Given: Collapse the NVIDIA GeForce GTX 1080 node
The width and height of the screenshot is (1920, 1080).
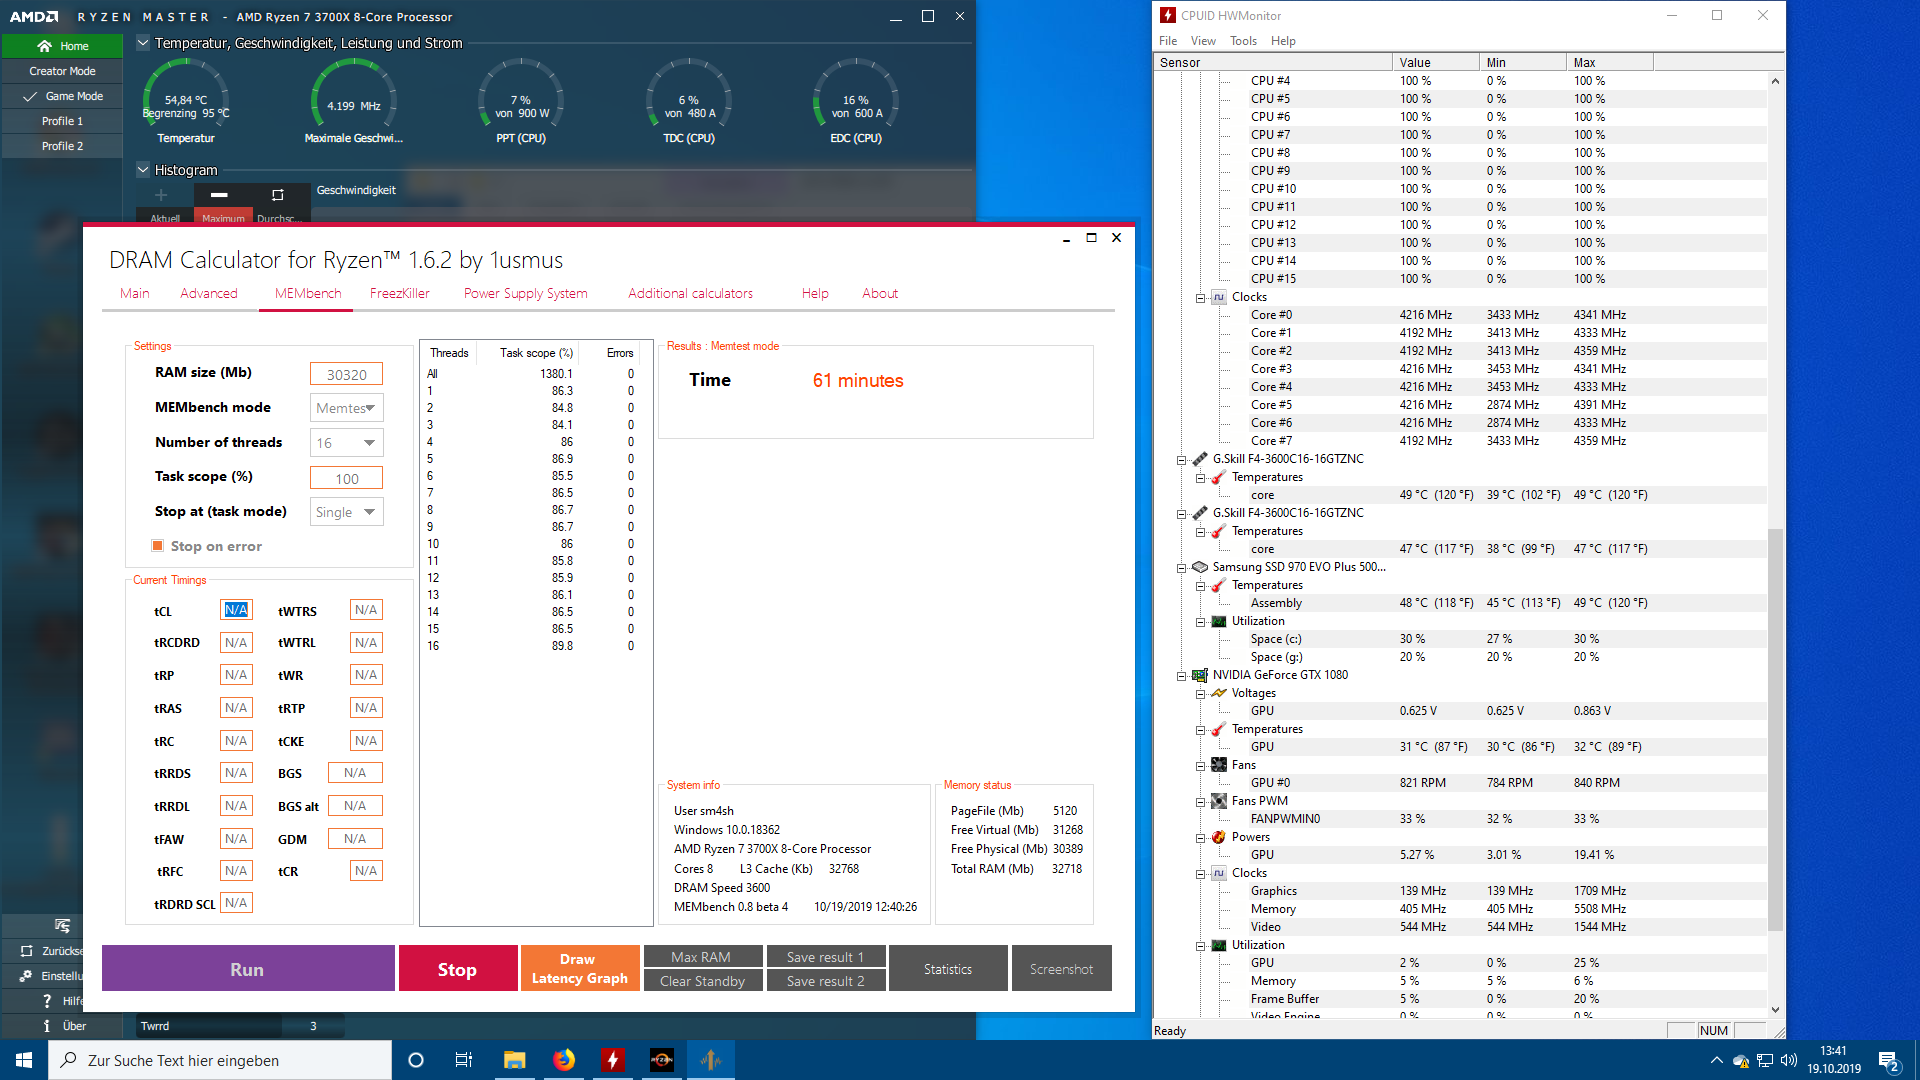Looking at the screenshot, I should (x=1181, y=676).
